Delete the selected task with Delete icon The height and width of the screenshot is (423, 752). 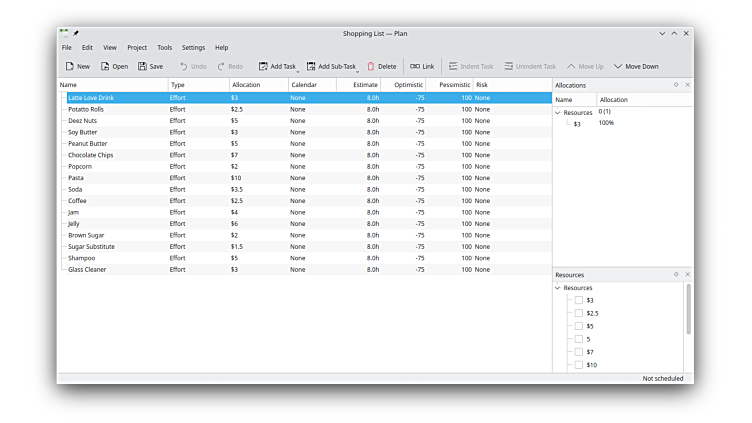point(371,67)
